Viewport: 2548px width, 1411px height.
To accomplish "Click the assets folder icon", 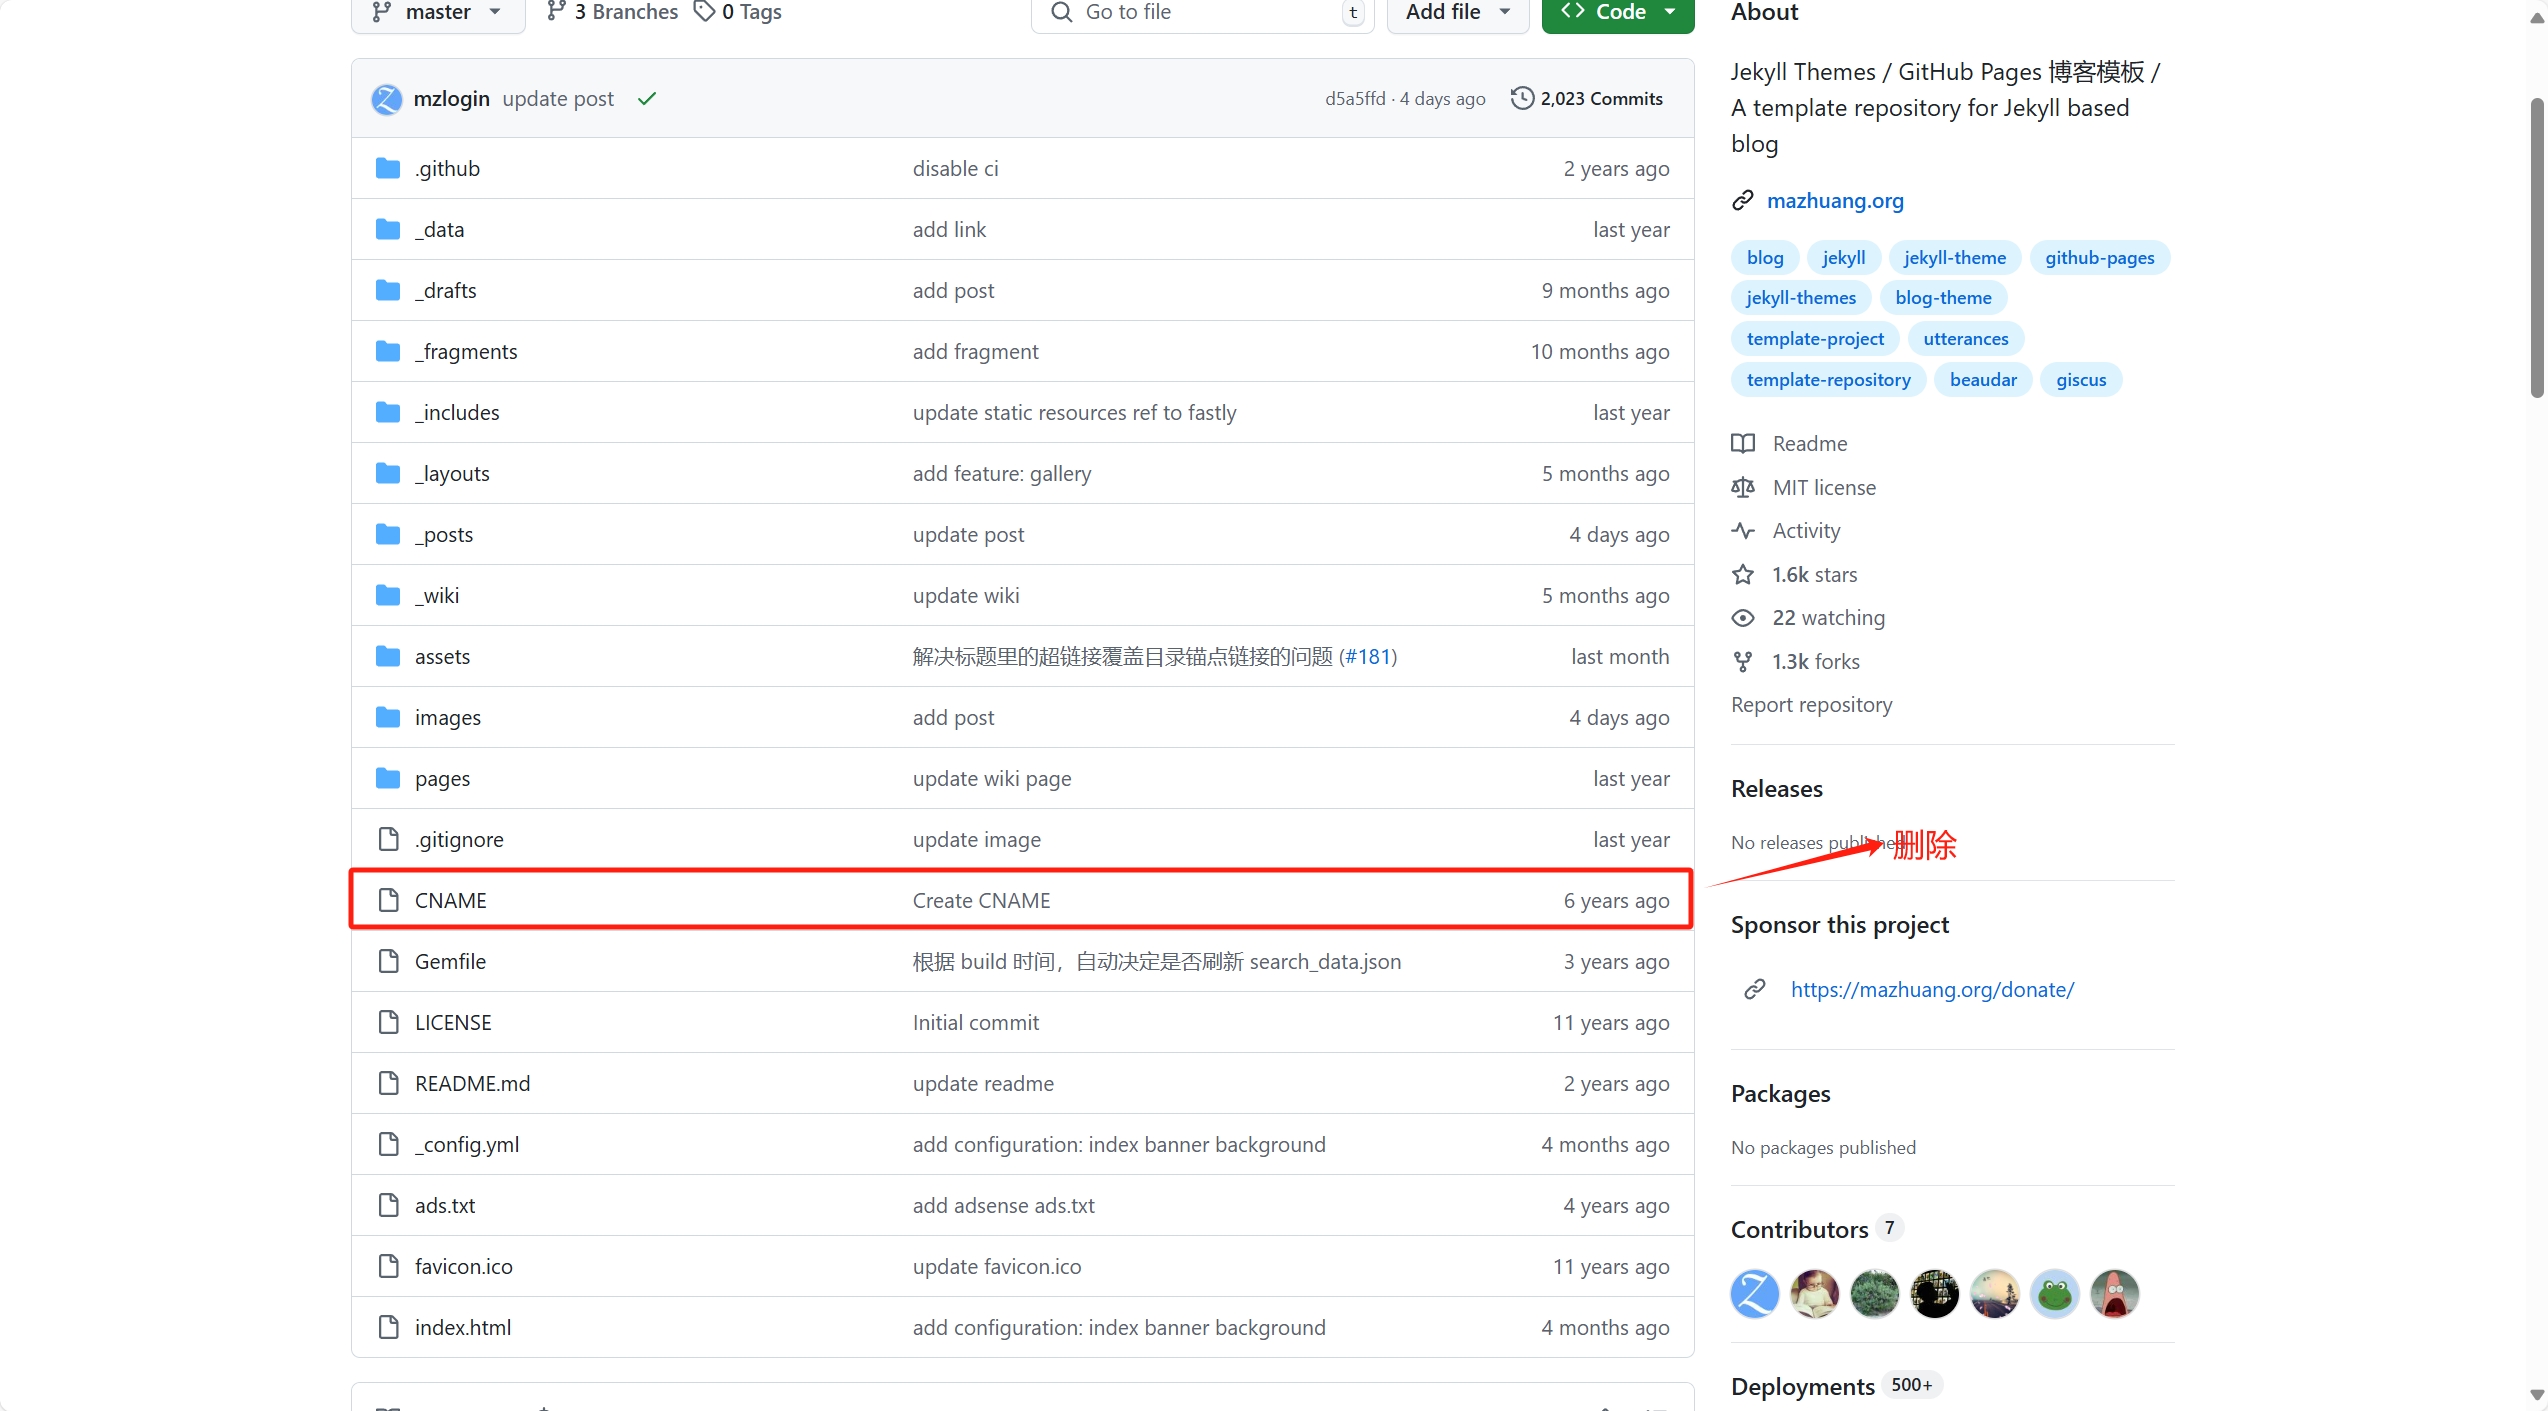I will (x=388, y=656).
